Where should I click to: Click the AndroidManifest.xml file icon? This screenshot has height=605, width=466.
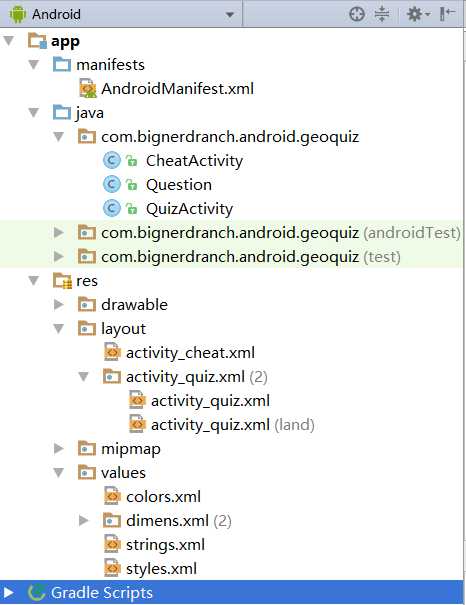click(88, 88)
